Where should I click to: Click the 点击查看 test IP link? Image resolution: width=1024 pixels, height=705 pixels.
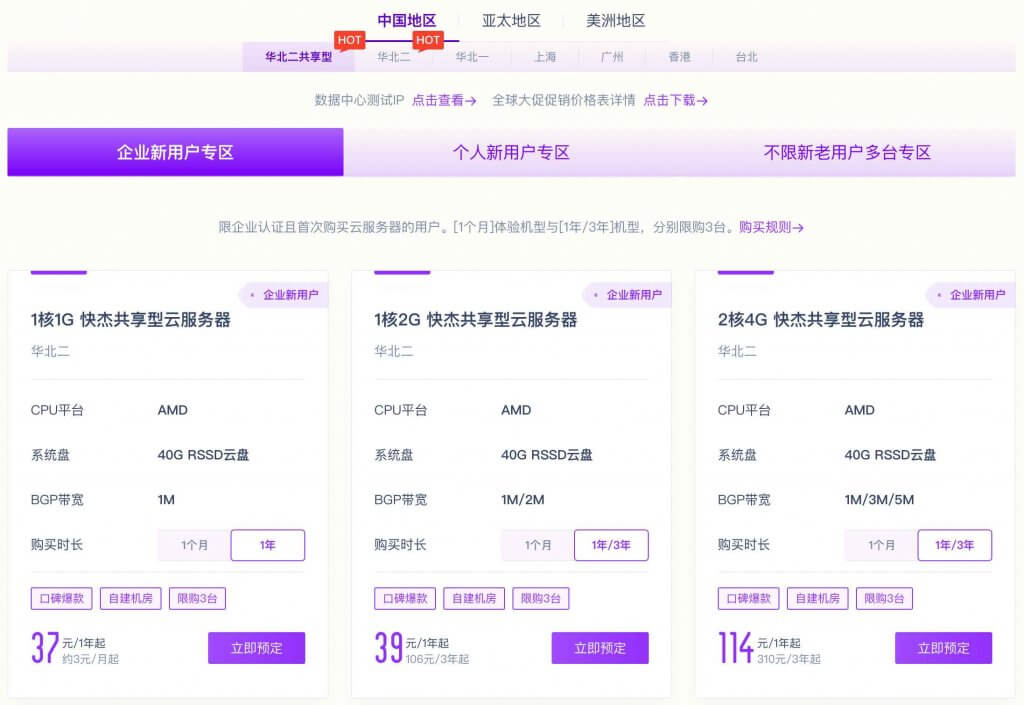point(444,100)
